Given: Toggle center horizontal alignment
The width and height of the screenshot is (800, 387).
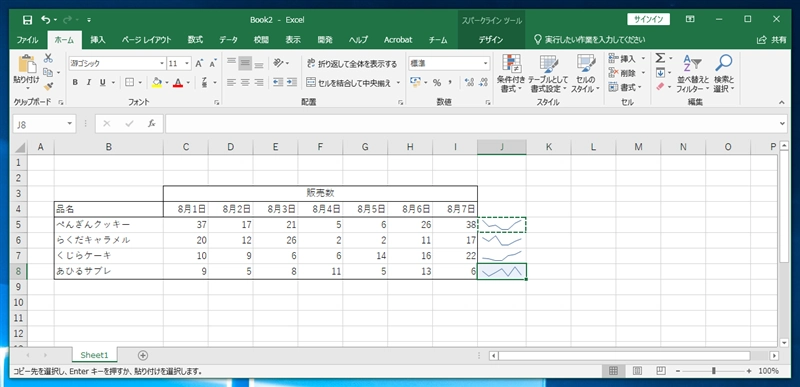Looking at the screenshot, I should click(x=245, y=82).
